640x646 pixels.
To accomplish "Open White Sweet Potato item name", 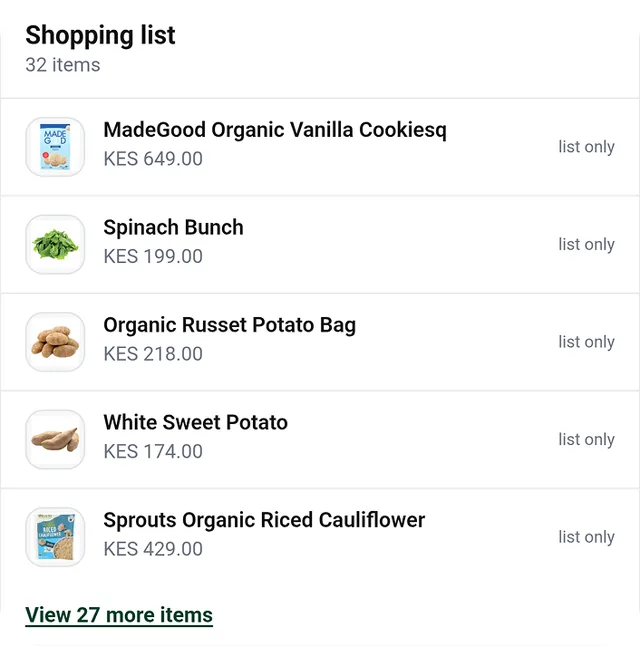I will click(195, 422).
